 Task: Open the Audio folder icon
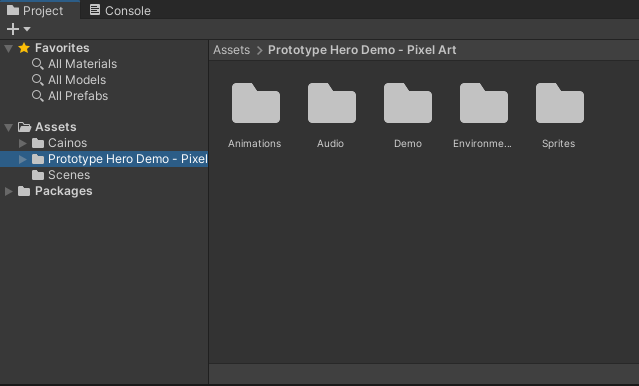pyautogui.click(x=332, y=103)
